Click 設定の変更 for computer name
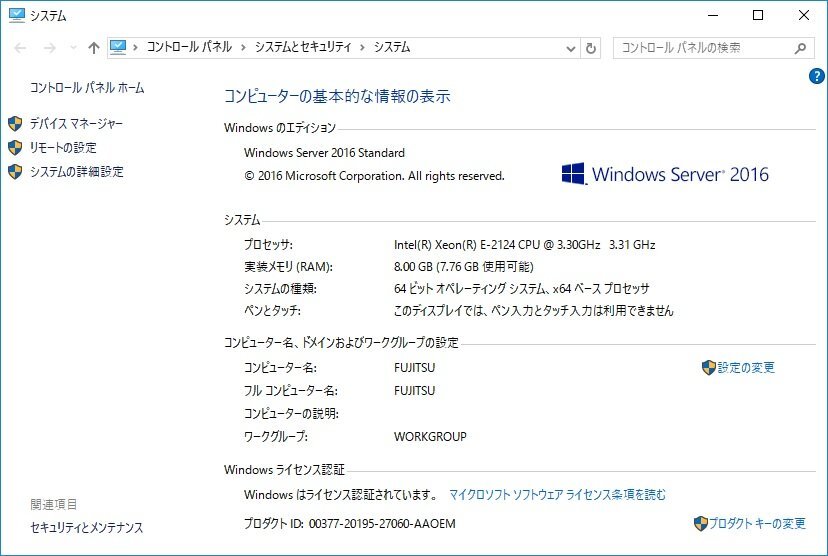828x556 pixels. click(745, 367)
